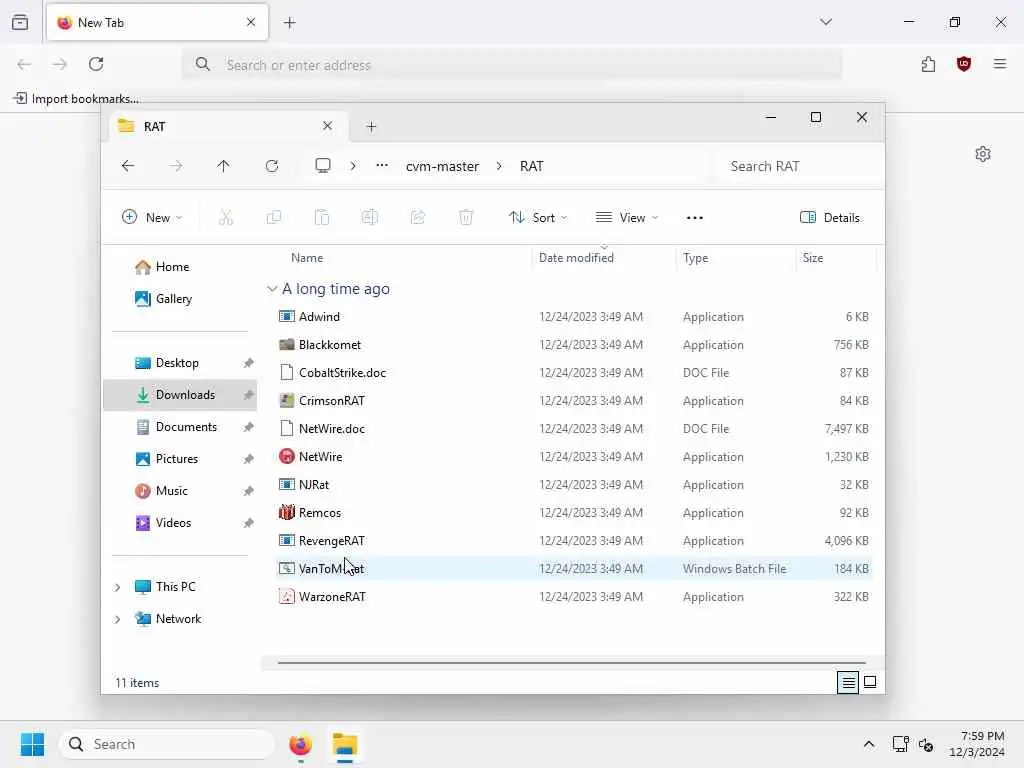Click the muted volume tray icon
Image resolution: width=1024 pixels, height=768 pixels.
926,744
